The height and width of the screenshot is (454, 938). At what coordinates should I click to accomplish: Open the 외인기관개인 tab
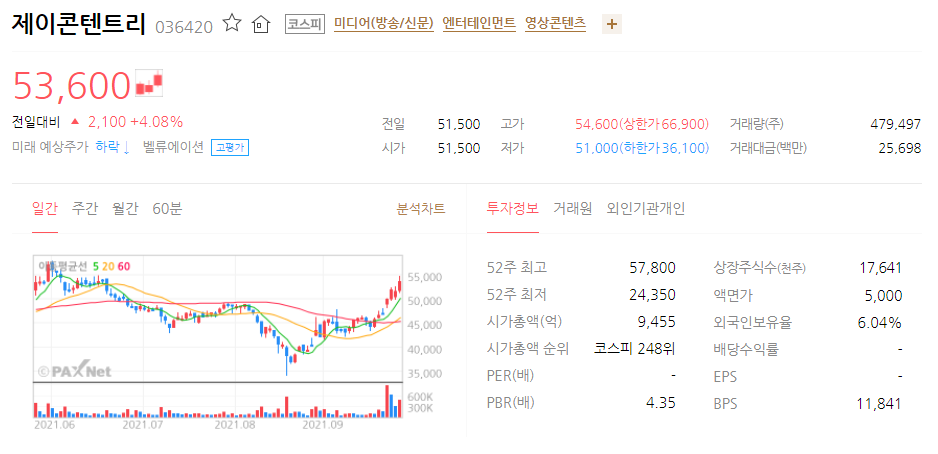645,209
